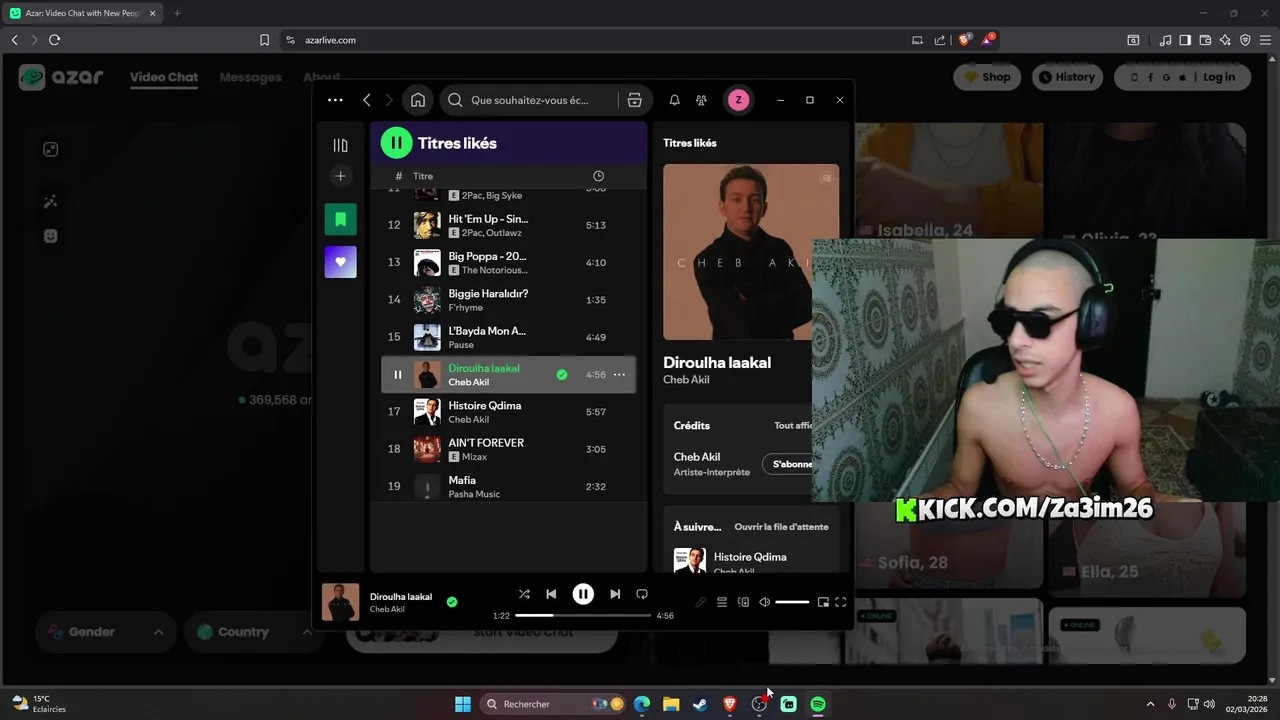Enter Spotify full screen mode
This screenshot has height=720, width=1280.
(841, 602)
